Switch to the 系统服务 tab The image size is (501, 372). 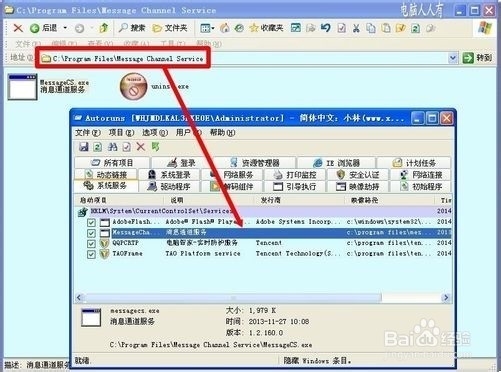(106, 186)
